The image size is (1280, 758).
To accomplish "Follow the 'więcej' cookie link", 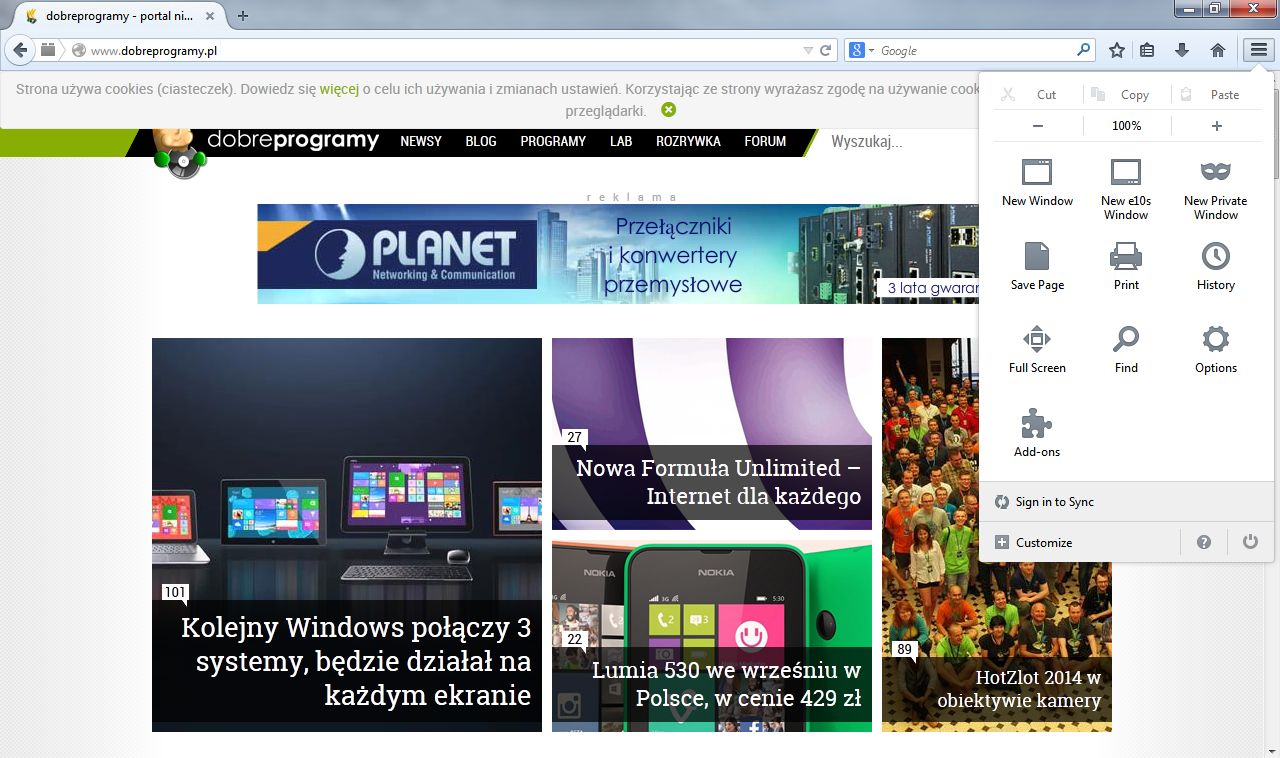I will 339,89.
